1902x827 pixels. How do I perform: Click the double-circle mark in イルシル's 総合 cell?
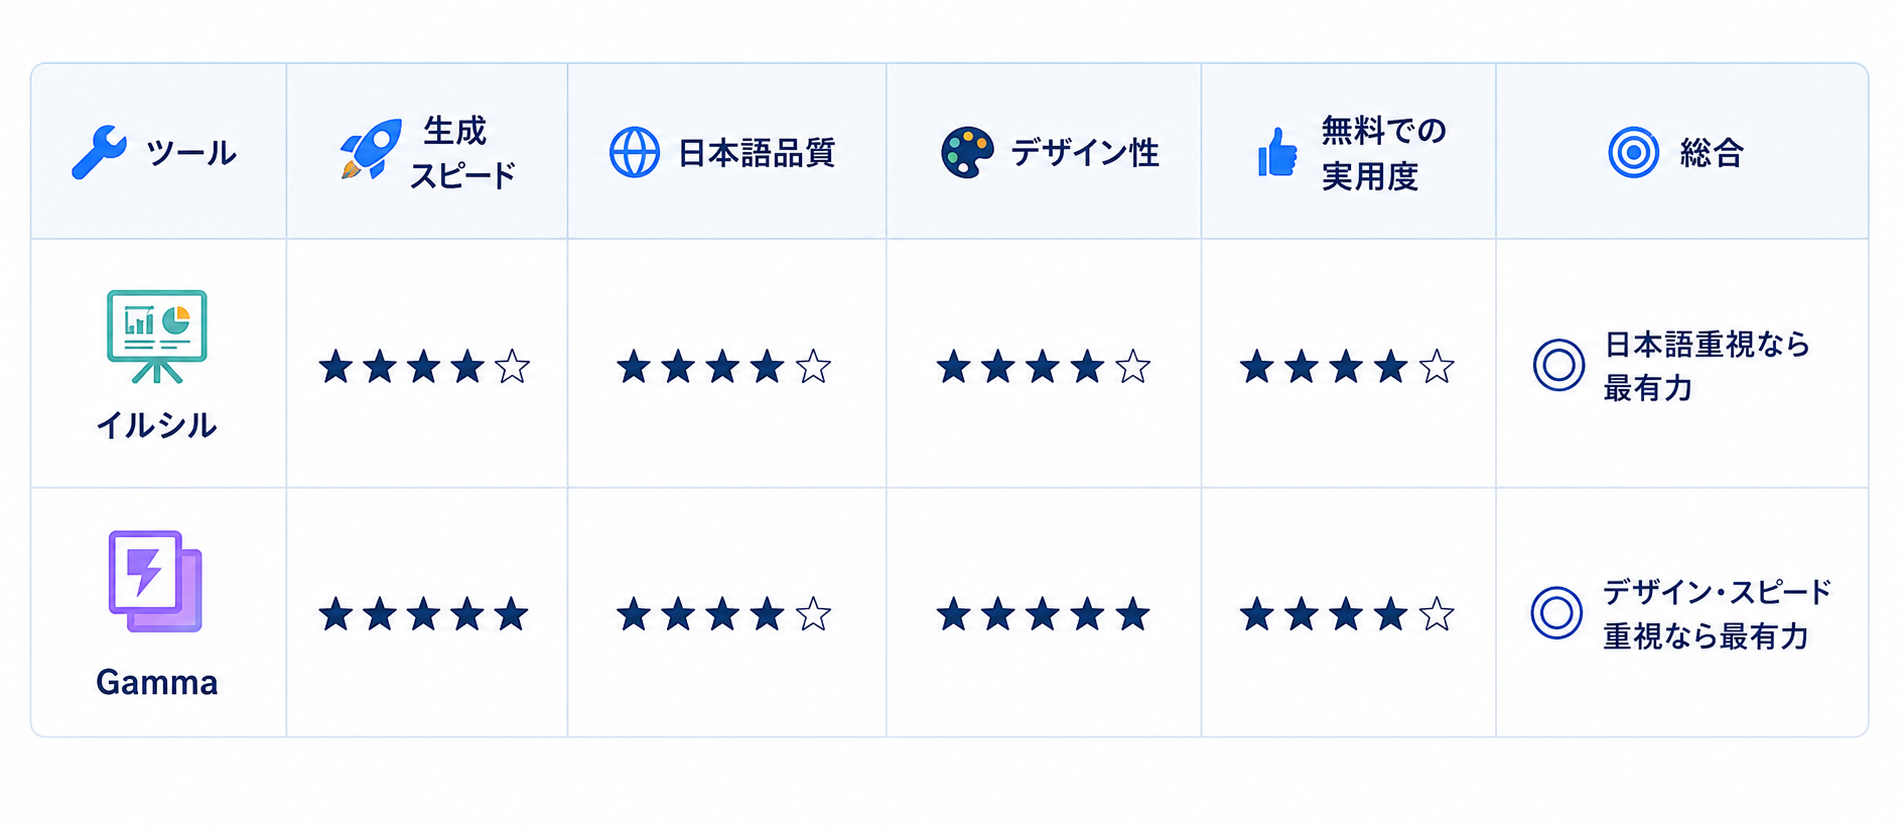coord(1558,365)
